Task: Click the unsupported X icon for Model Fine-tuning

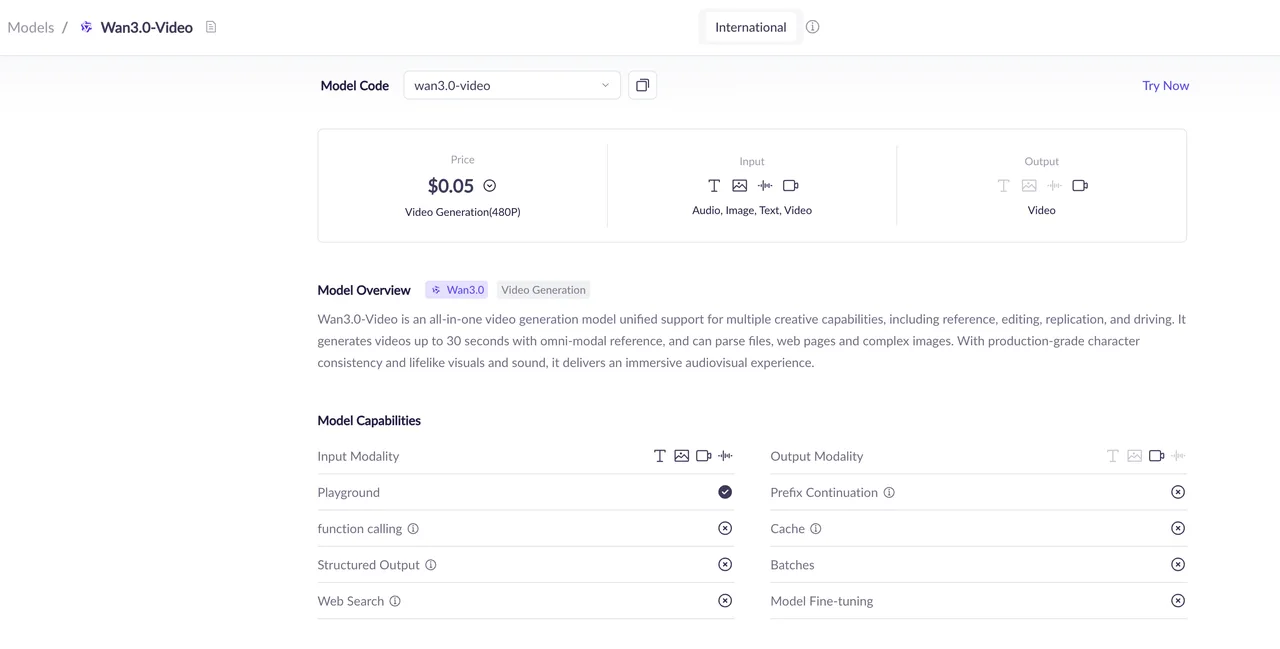Action: [x=1178, y=601]
